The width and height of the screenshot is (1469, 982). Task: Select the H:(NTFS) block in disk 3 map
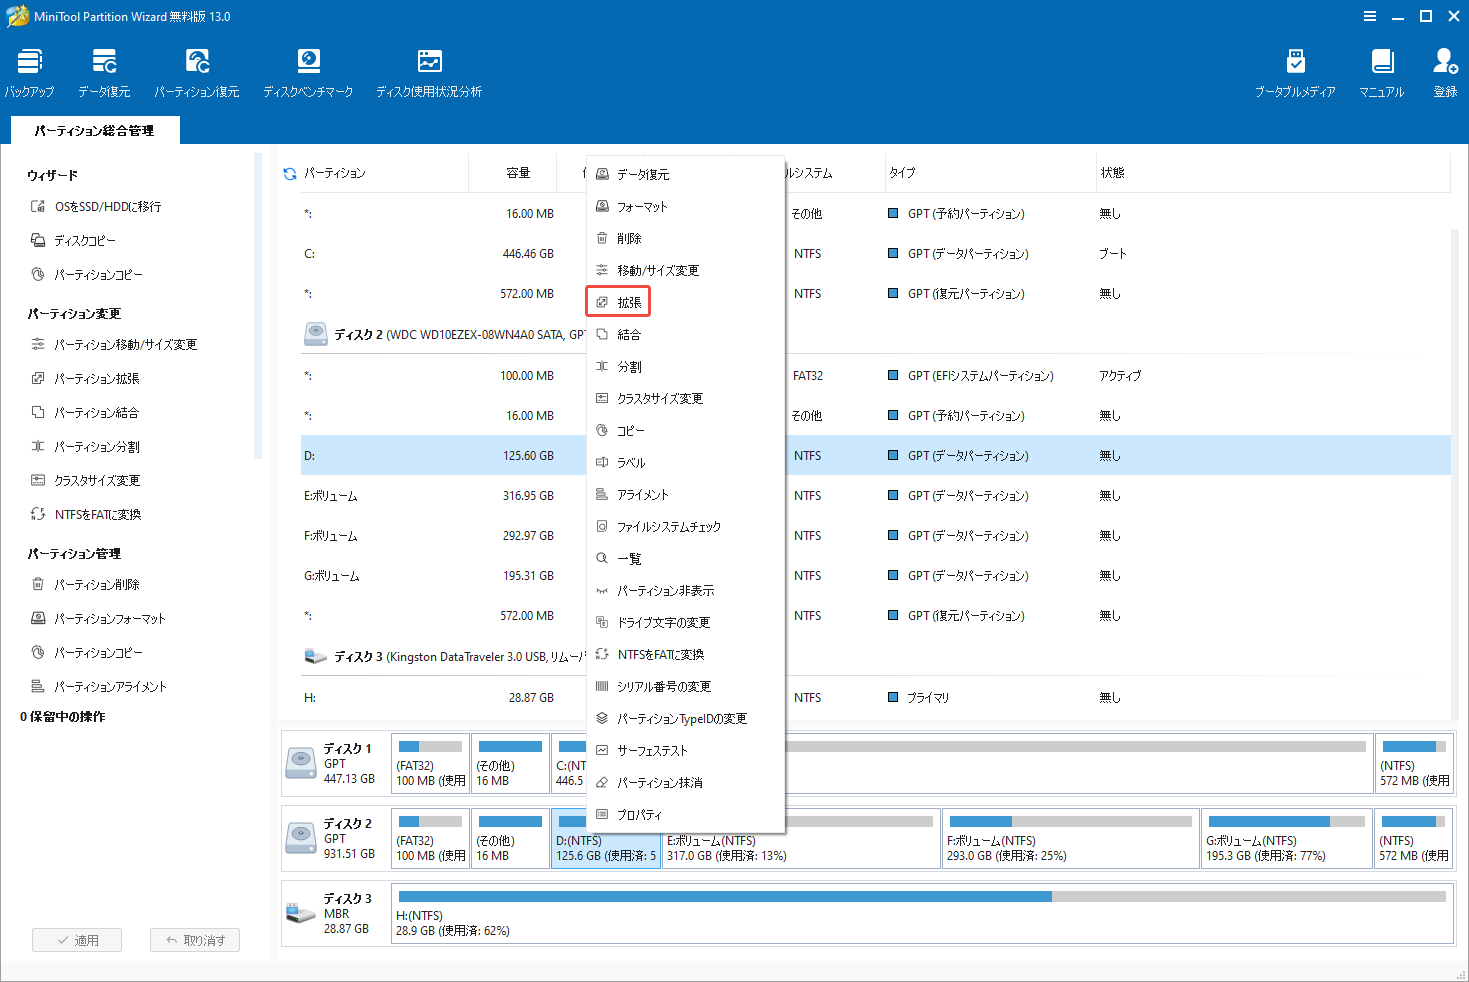pos(900,913)
